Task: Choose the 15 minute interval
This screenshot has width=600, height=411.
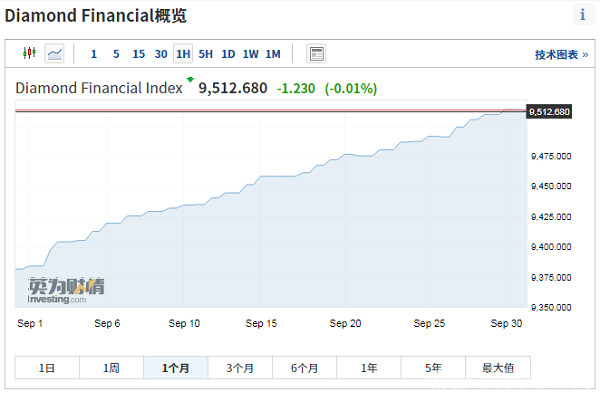Action: point(138,54)
